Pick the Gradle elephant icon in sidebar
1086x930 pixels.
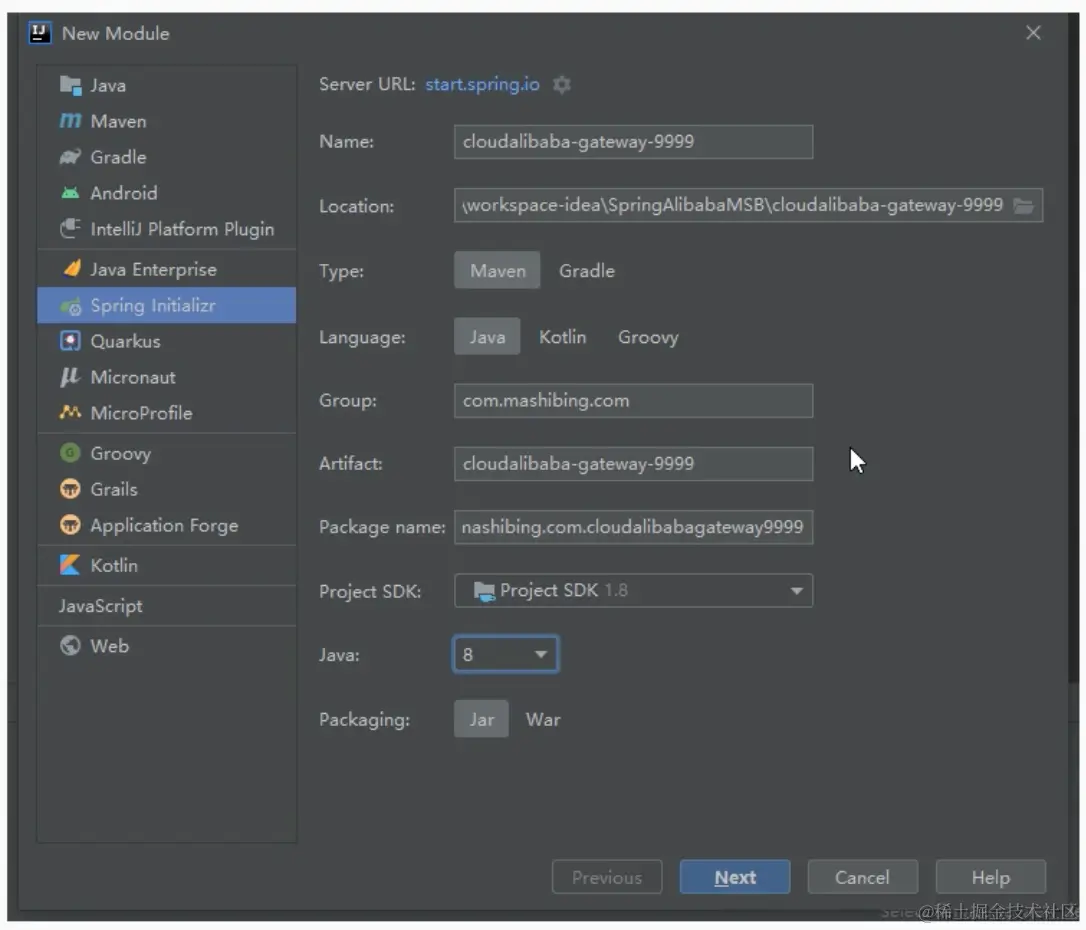pyautogui.click(x=70, y=157)
